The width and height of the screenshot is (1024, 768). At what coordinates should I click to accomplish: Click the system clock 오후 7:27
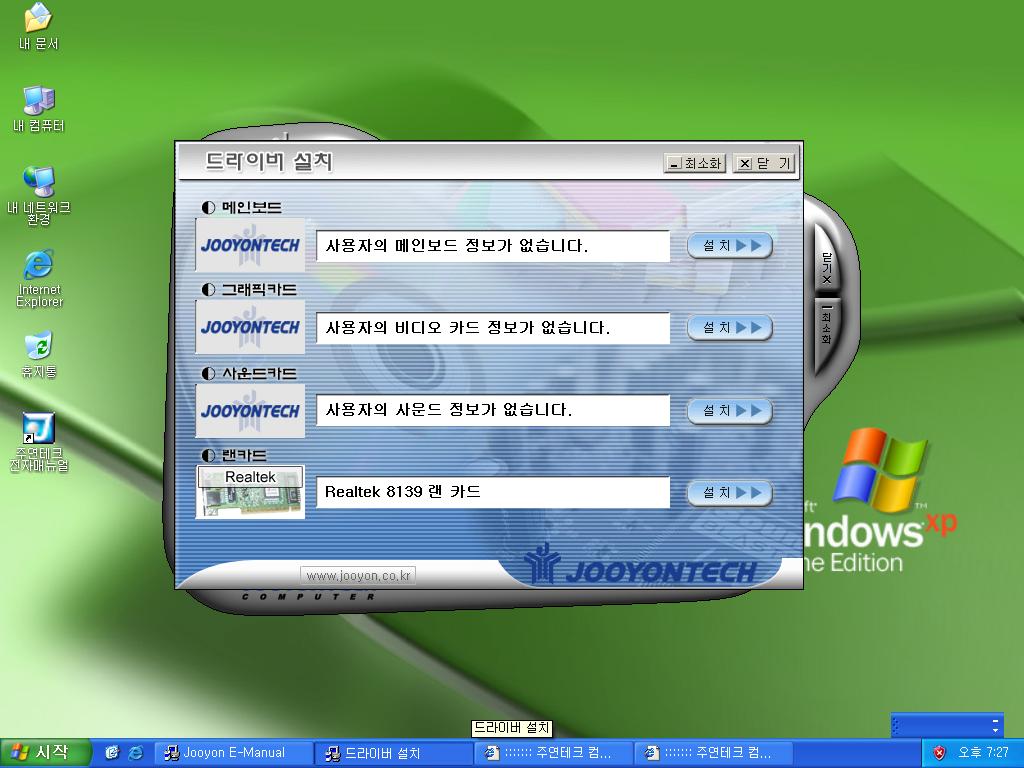[984, 753]
